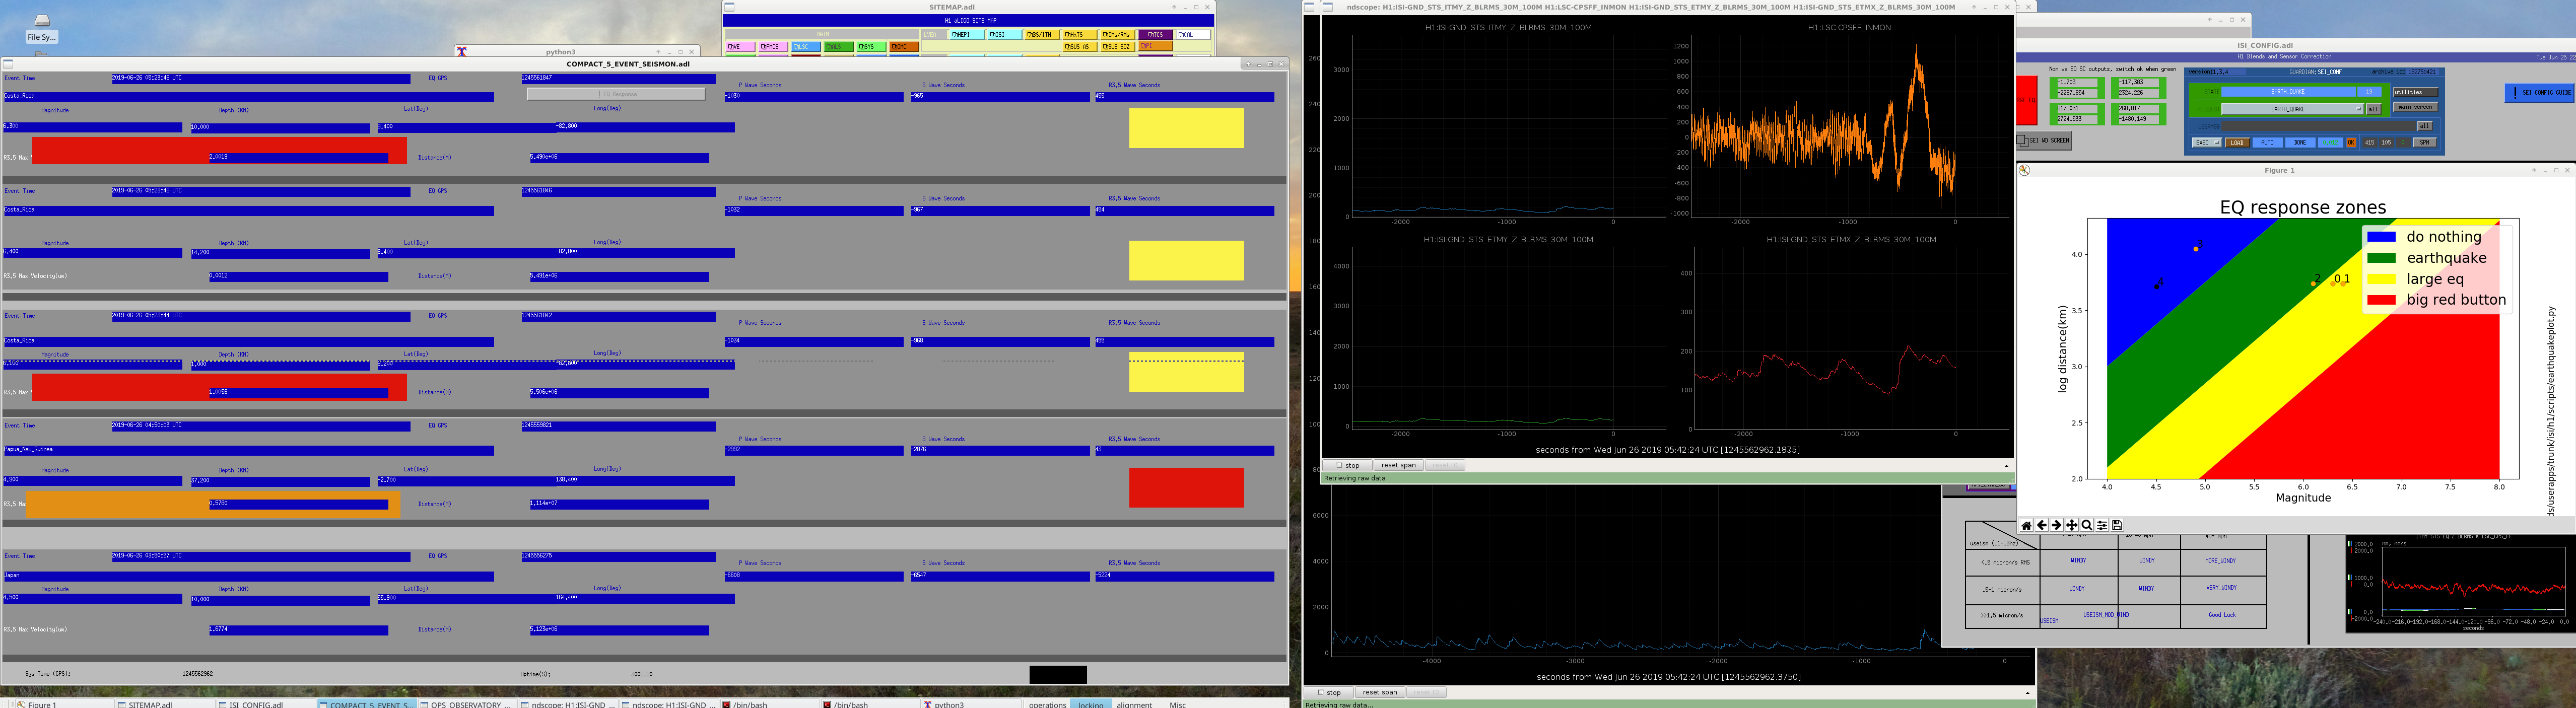The image size is (2576, 708).
Task: Click the H1:LSC-CPSFF_INMON orange plot
Action: (1848, 126)
